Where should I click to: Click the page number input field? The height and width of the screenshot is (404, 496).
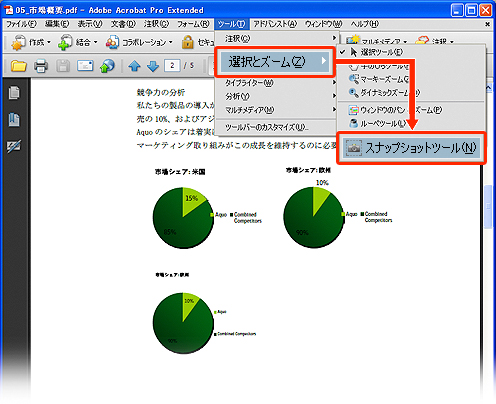point(172,65)
